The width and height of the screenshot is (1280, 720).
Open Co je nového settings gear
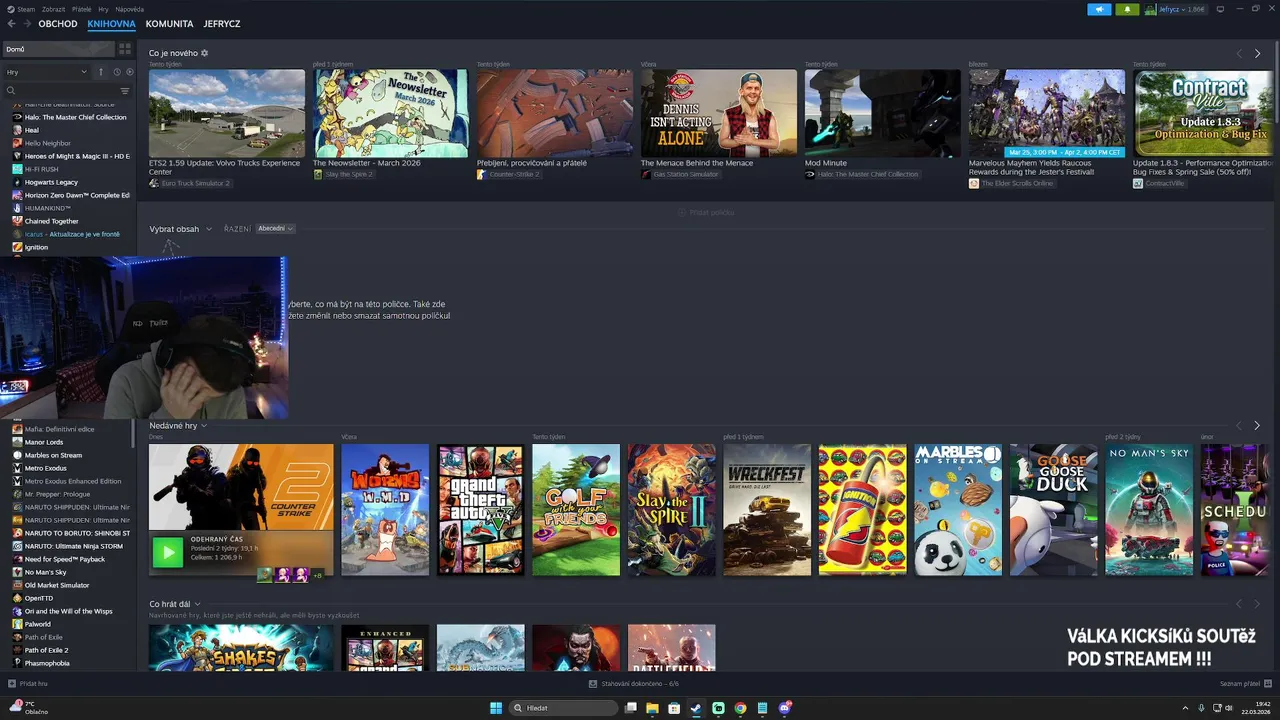click(x=205, y=53)
